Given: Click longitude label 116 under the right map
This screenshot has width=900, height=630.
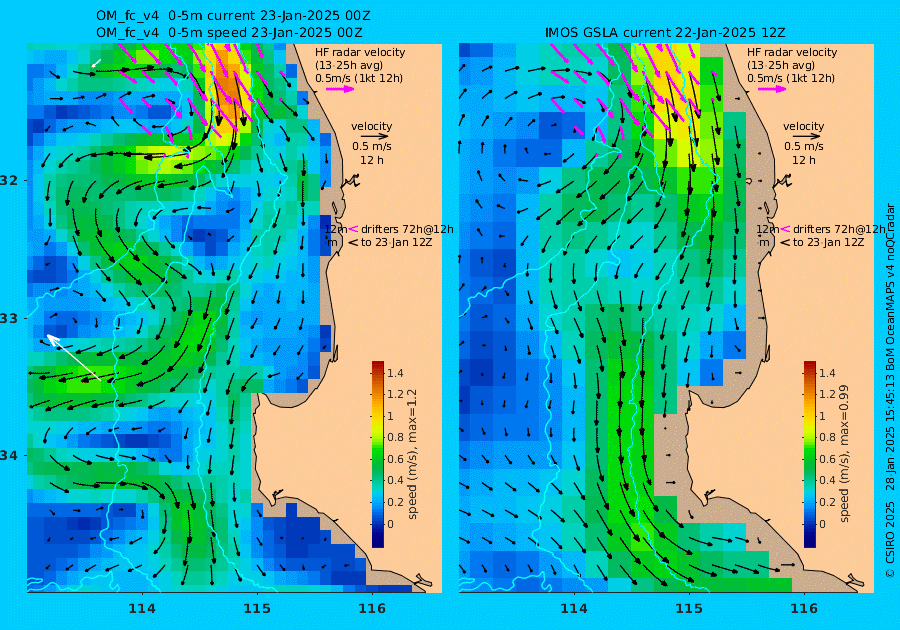Looking at the screenshot, I should point(804,609).
